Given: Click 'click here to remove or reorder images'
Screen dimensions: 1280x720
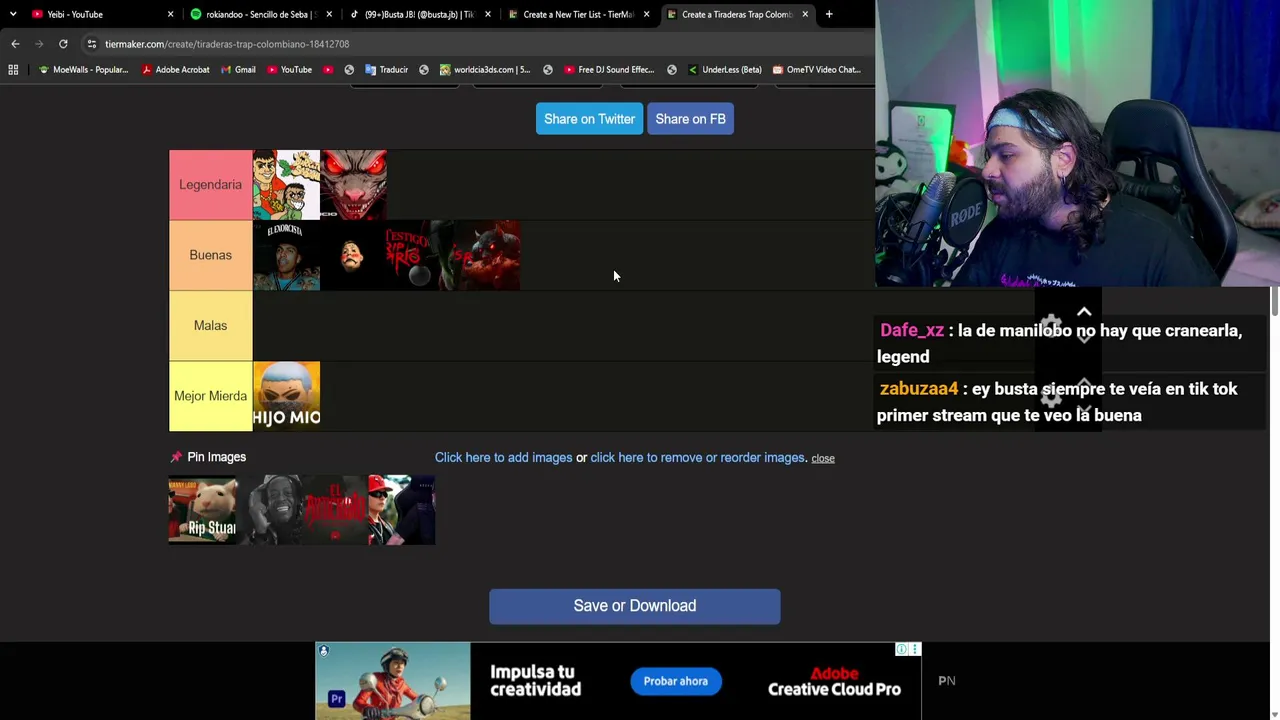Looking at the screenshot, I should (x=697, y=458).
